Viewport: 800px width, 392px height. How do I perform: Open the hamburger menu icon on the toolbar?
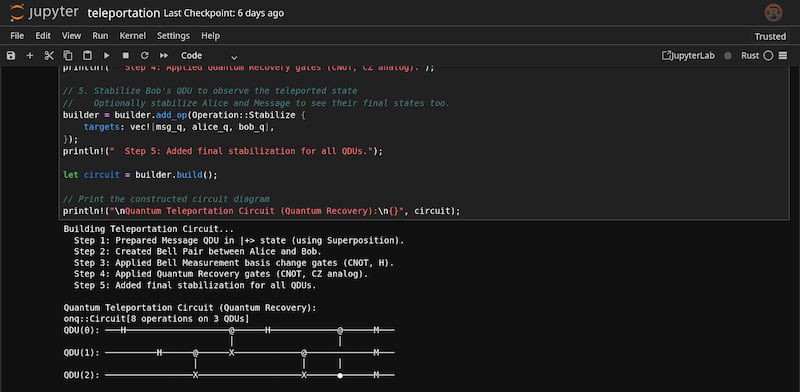coord(783,56)
